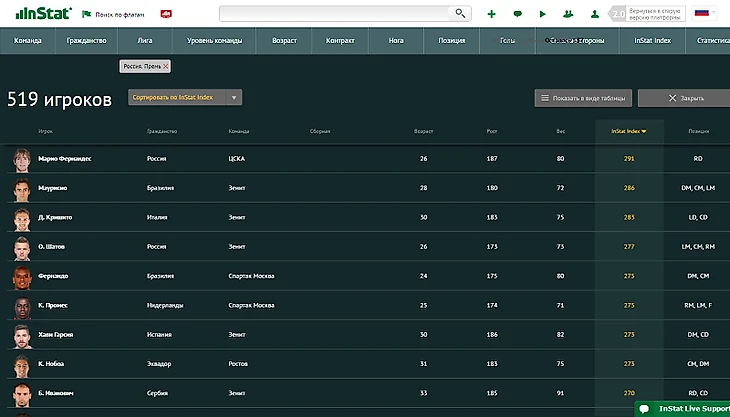Open the Russian flag language selector

pos(701,14)
